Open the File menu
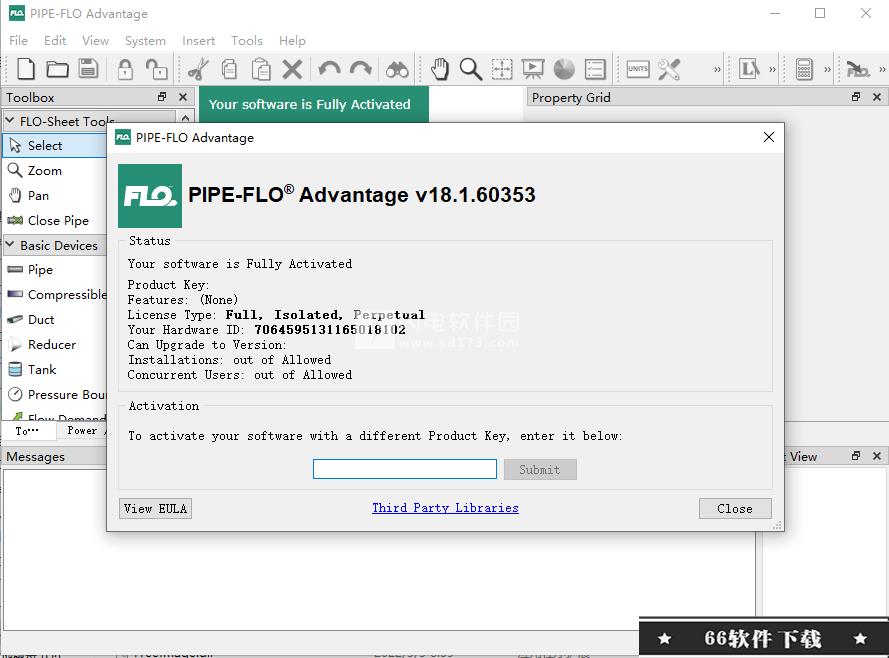The height and width of the screenshot is (658, 889). point(18,41)
